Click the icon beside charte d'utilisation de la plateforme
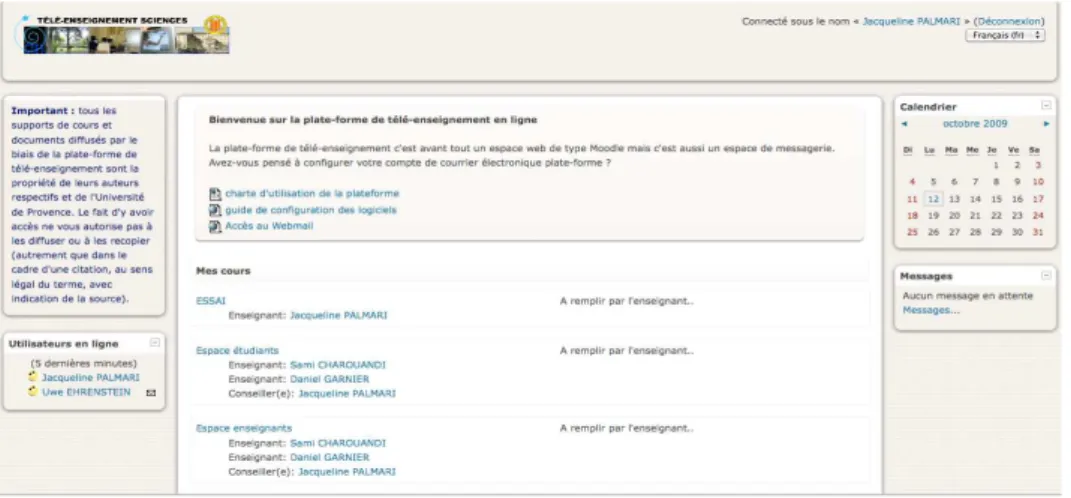Viewport: 1071px width, 498px height. 215,194
